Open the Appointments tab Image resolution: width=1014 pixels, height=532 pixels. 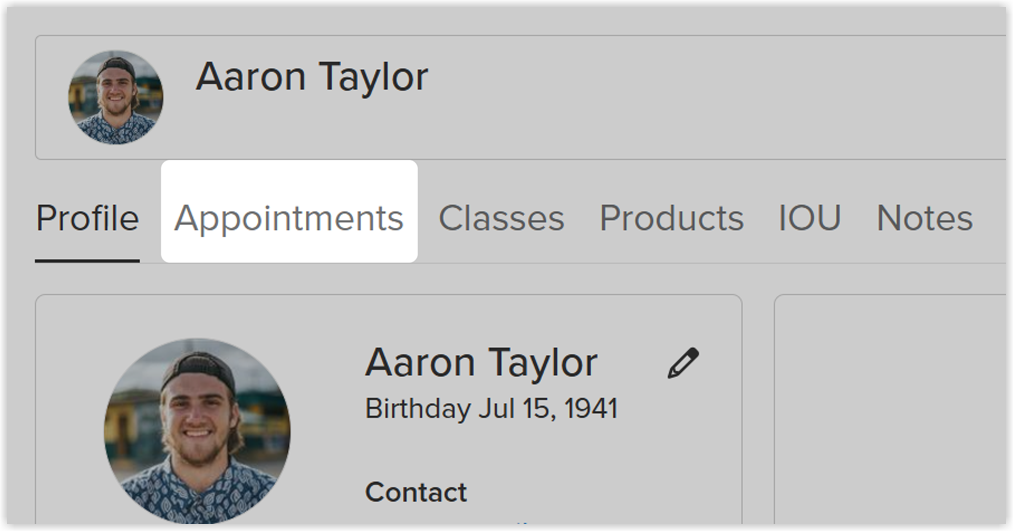tap(289, 218)
